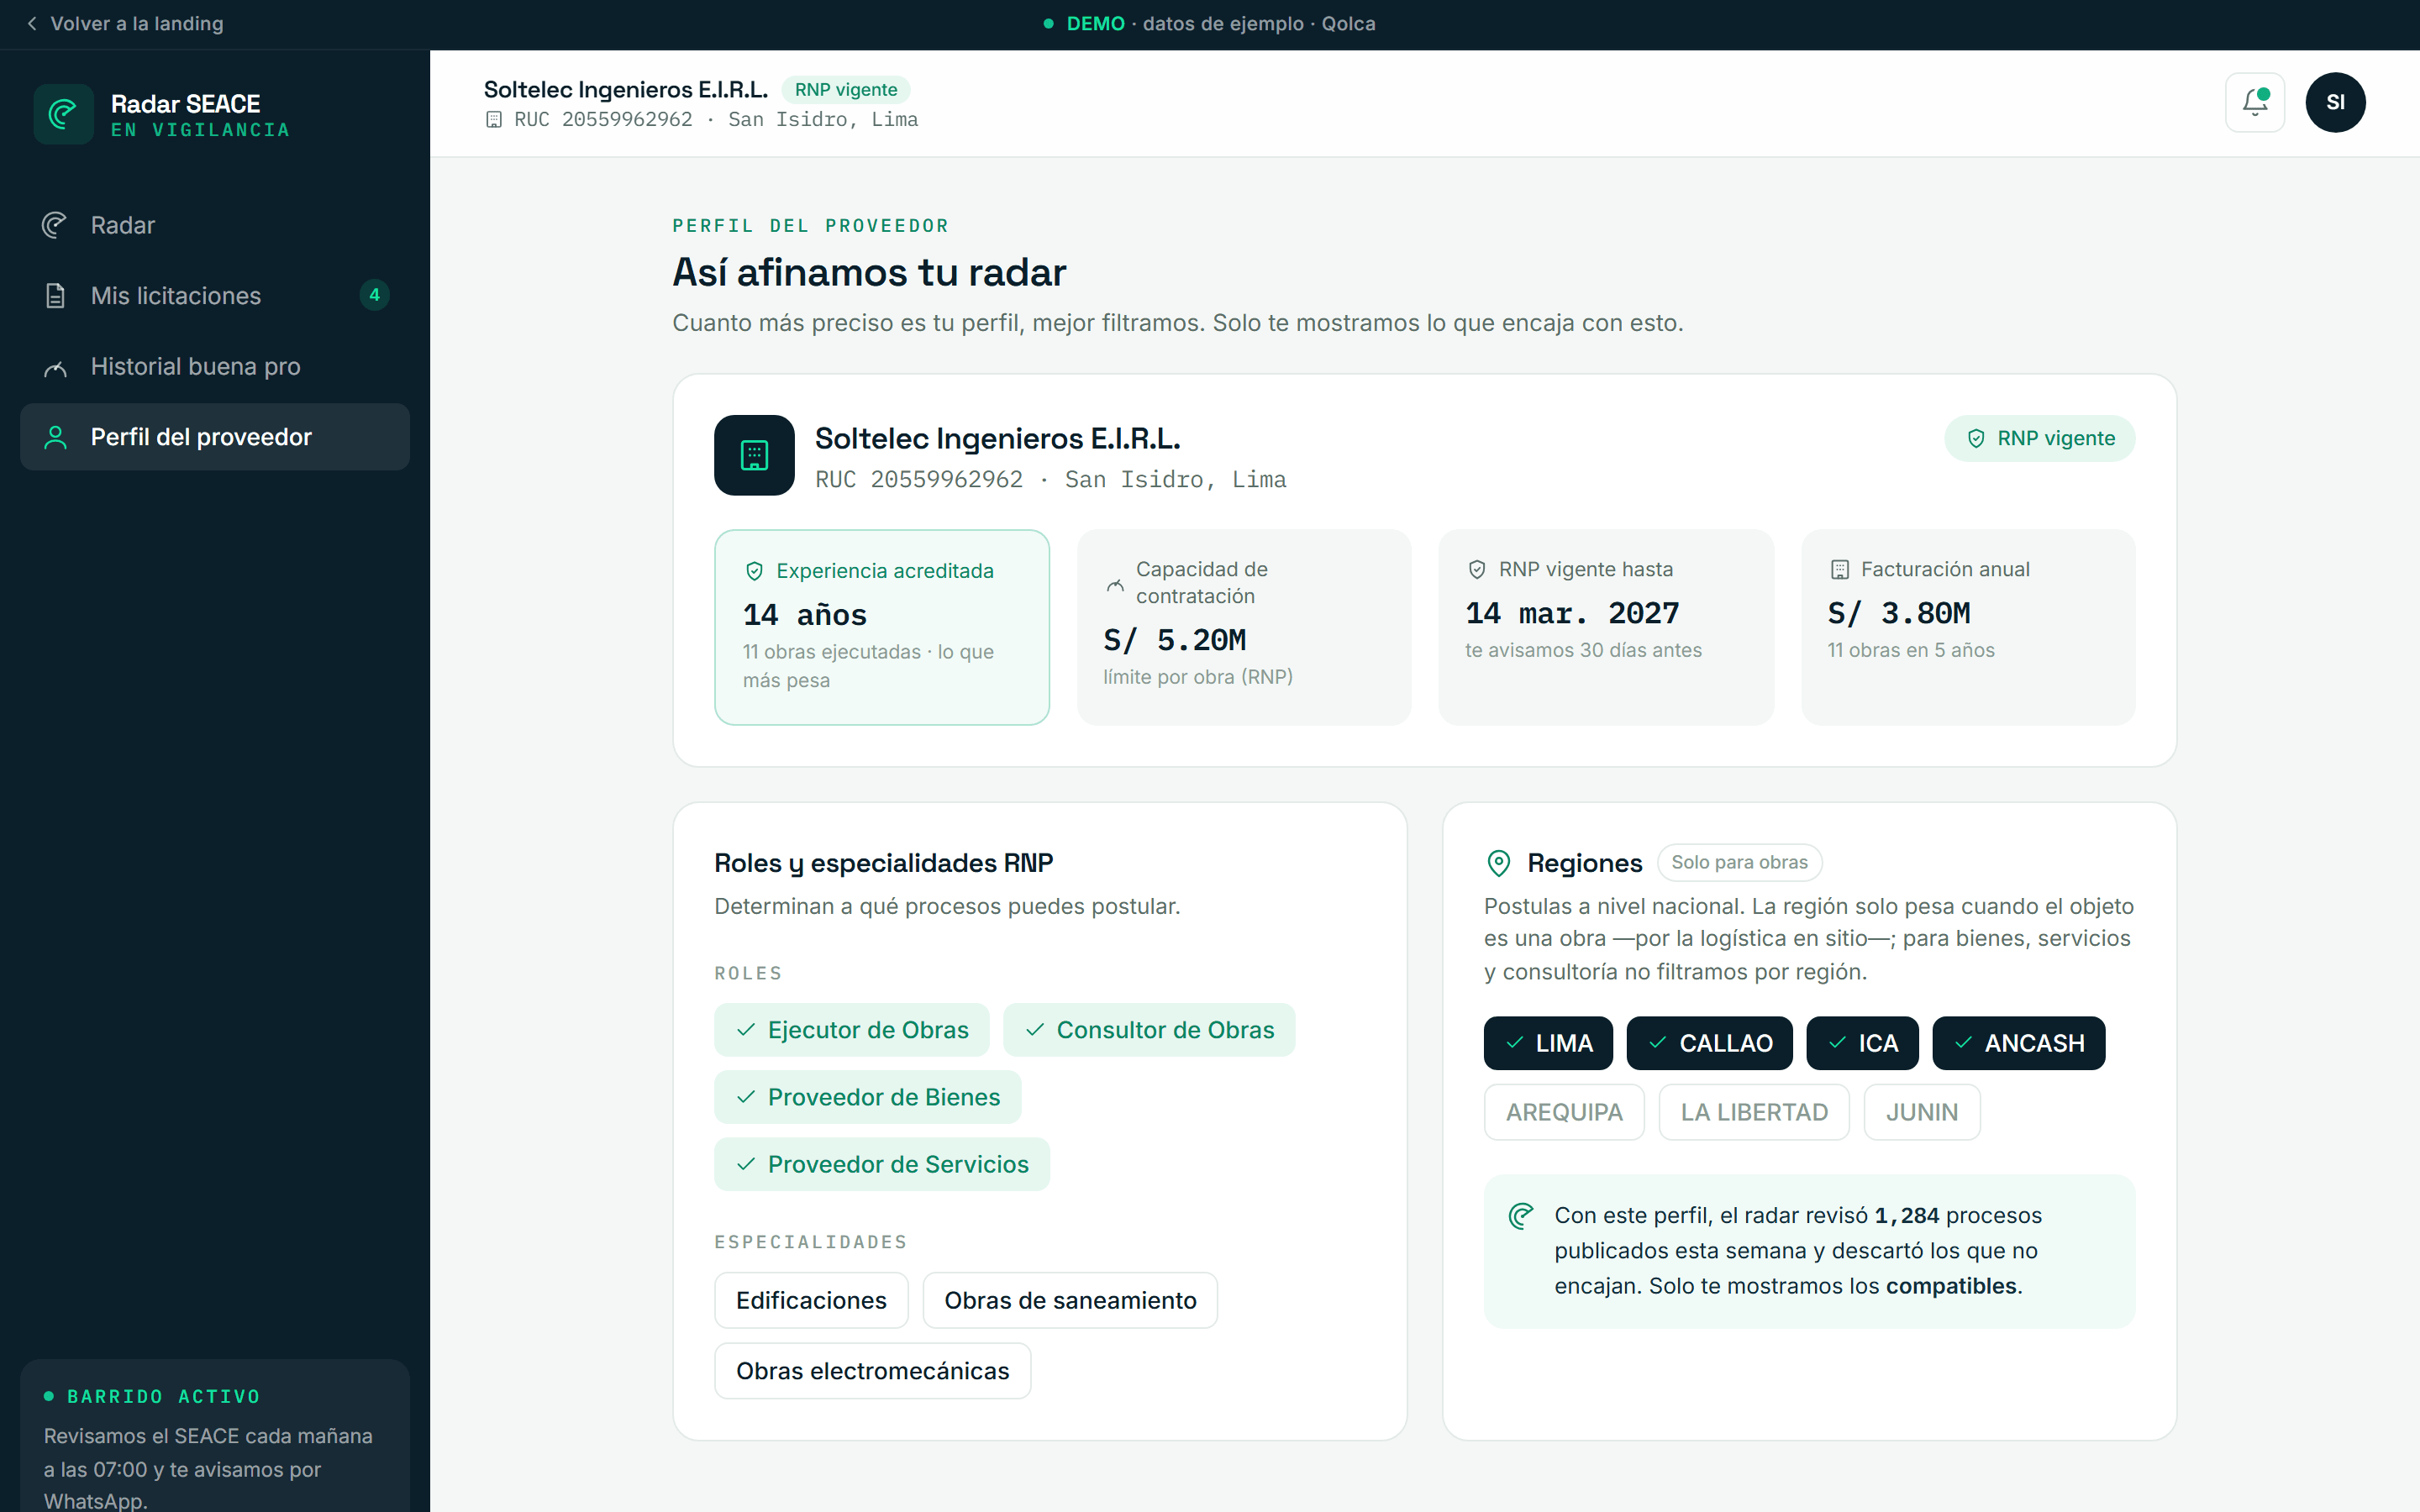Enable the LA LIBERTAD region chip
2420x1512 pixels.
tap(1754, 1112)
